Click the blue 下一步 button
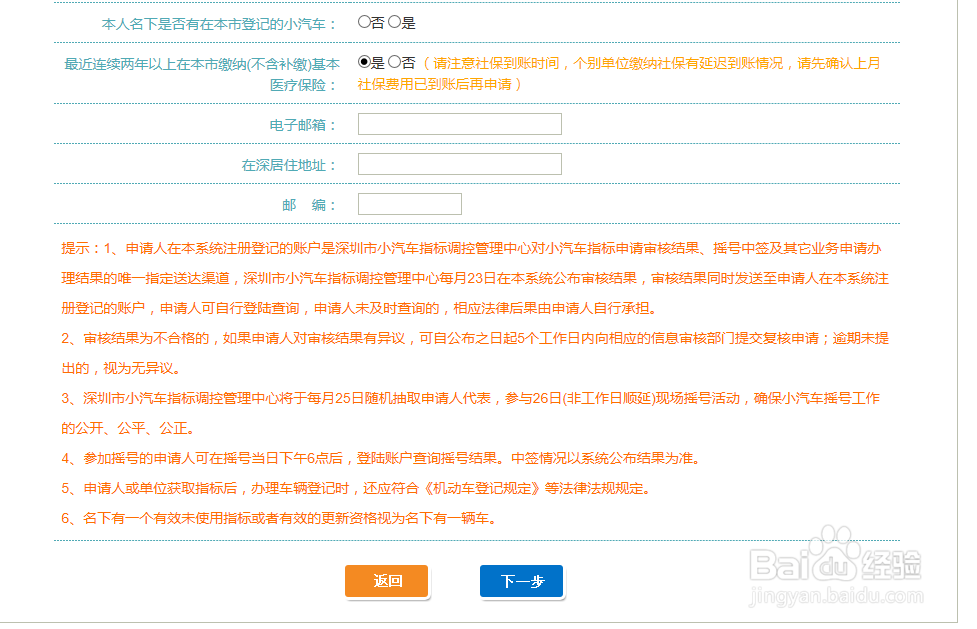This screenshot has height=629, width=977. 521,581
